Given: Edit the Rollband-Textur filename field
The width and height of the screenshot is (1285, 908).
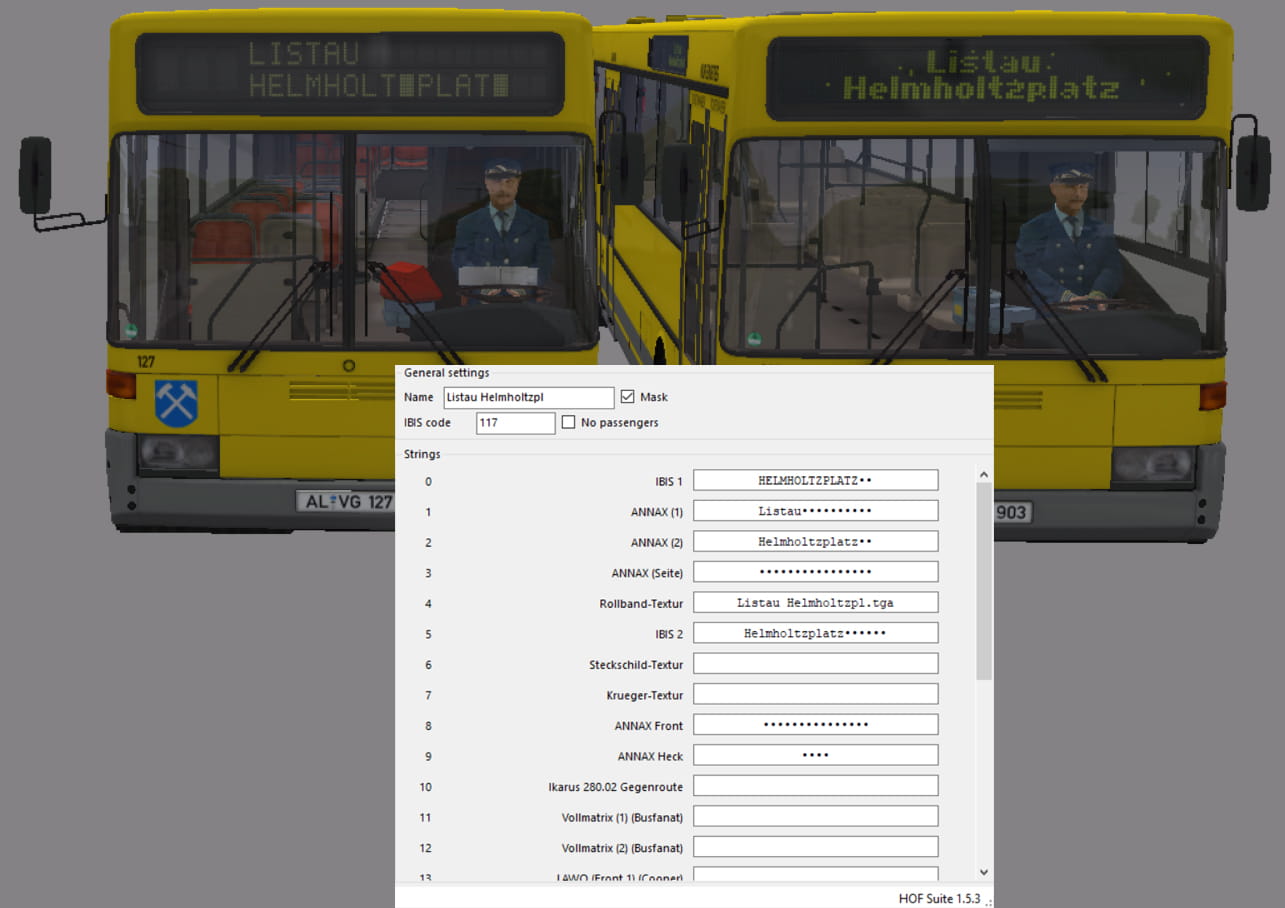Looking at the screenshot, I should (x=815, y=603).
